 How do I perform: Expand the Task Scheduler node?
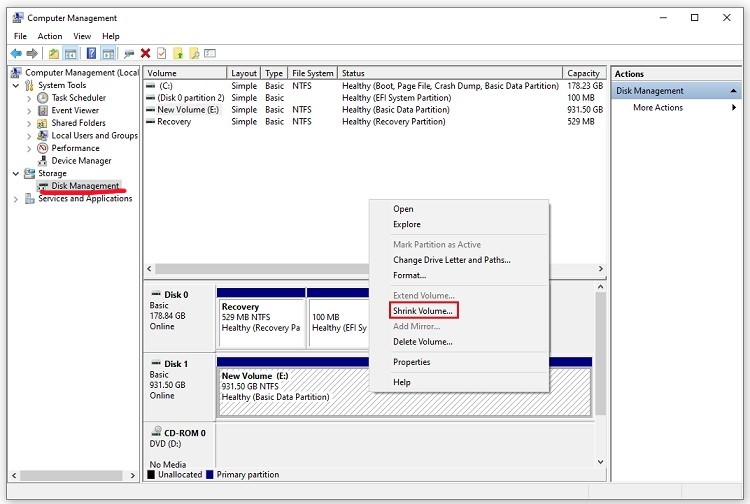coord(29,98)
